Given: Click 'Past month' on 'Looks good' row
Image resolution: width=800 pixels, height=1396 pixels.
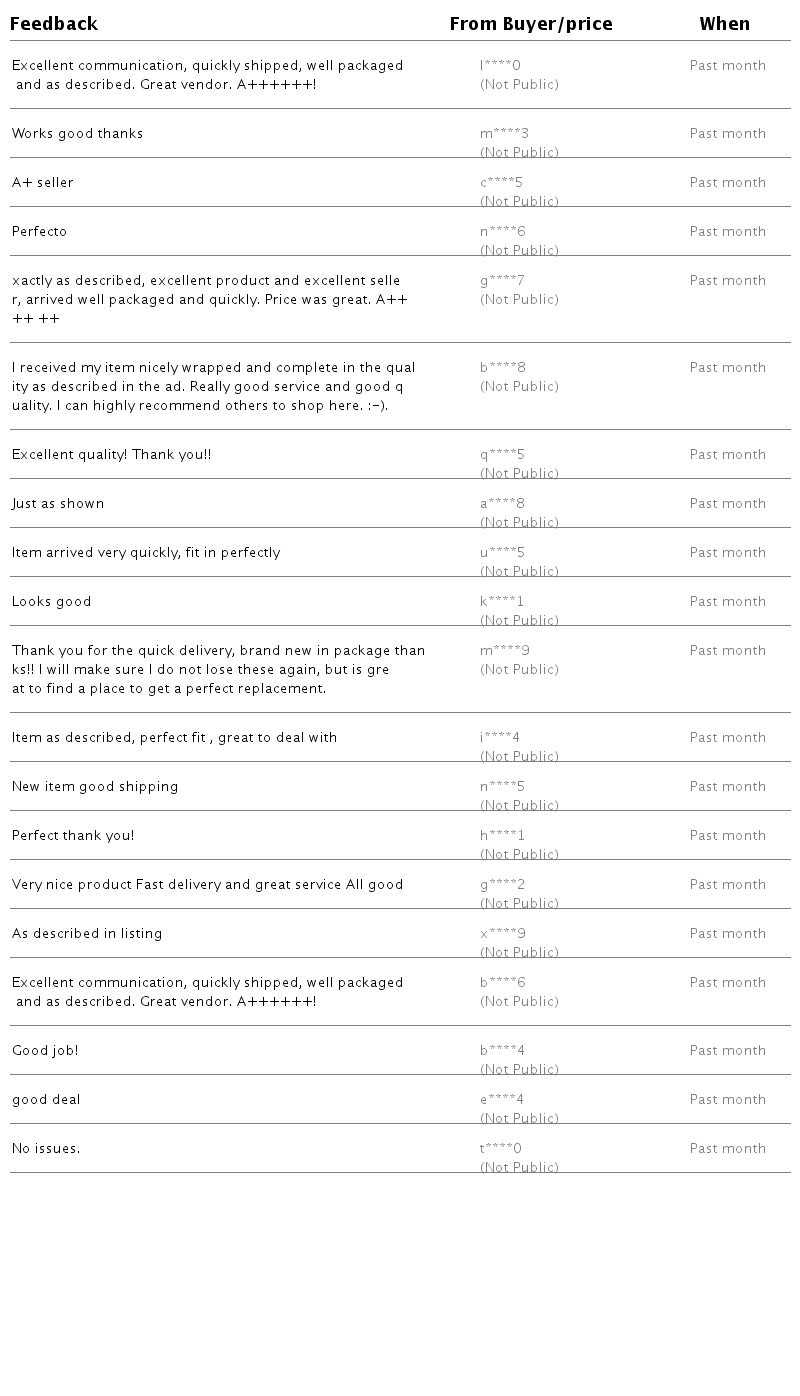Looking at the screenshot, I should tap(727, 602).
